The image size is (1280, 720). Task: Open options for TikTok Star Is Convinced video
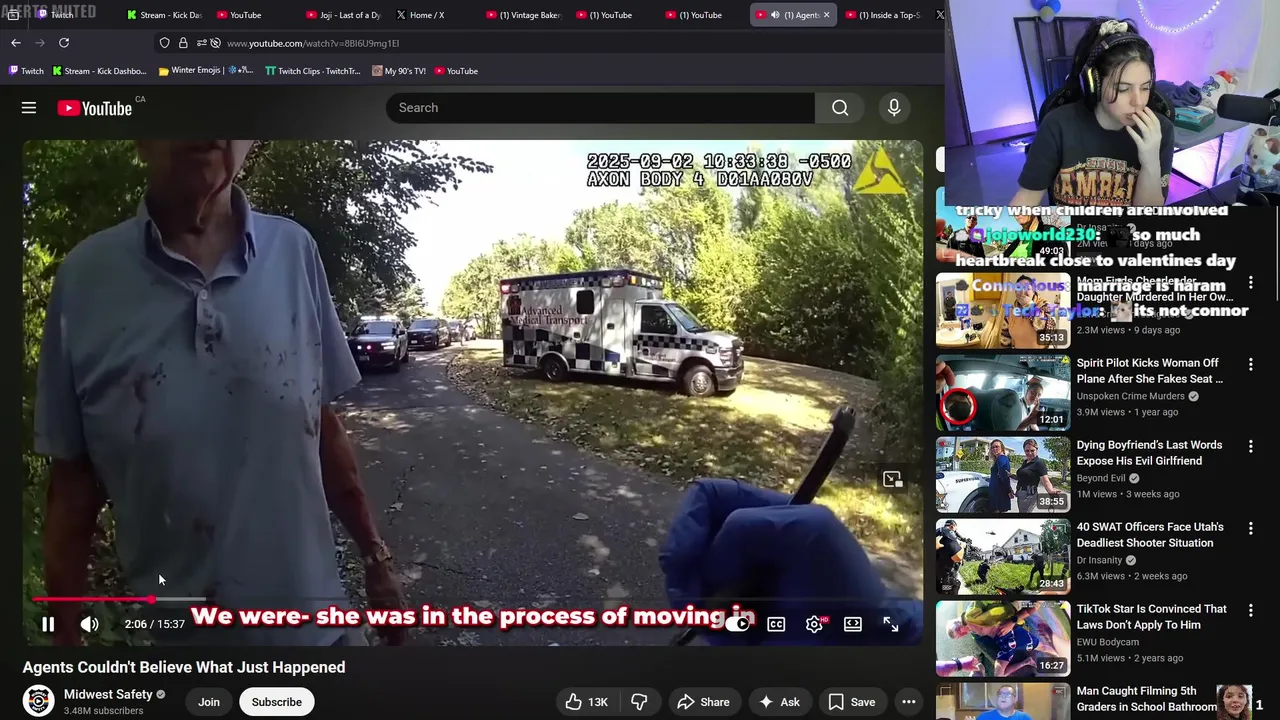tap(1250, 611)
